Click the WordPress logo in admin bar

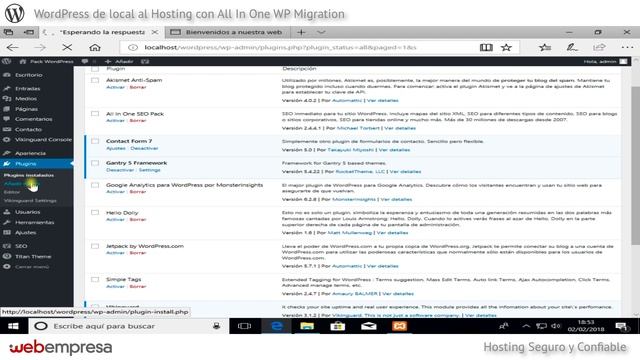pos(6,62)
